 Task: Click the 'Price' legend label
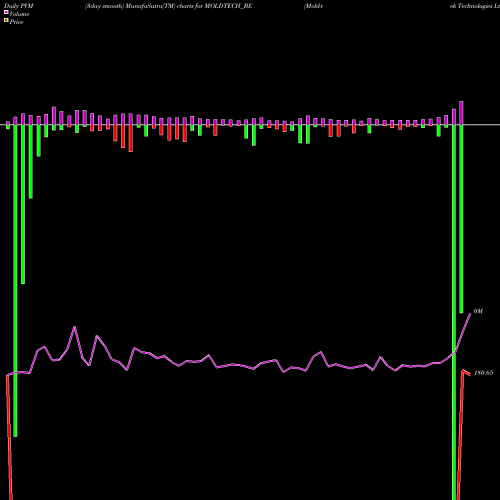click(16, 22)
